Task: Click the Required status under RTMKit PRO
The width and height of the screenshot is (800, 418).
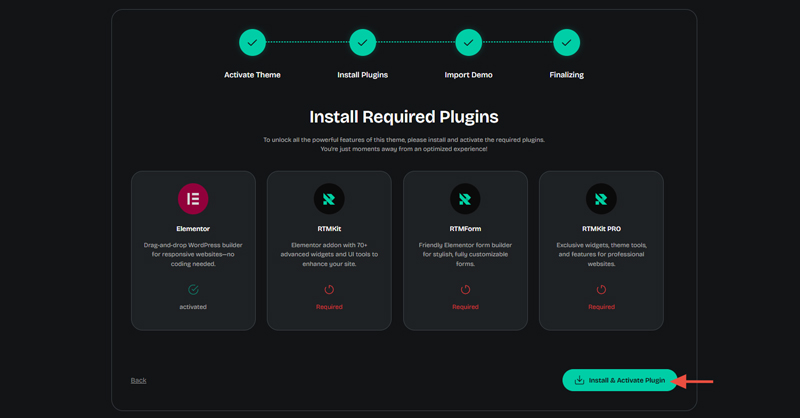Action: (x=601, y=307)
